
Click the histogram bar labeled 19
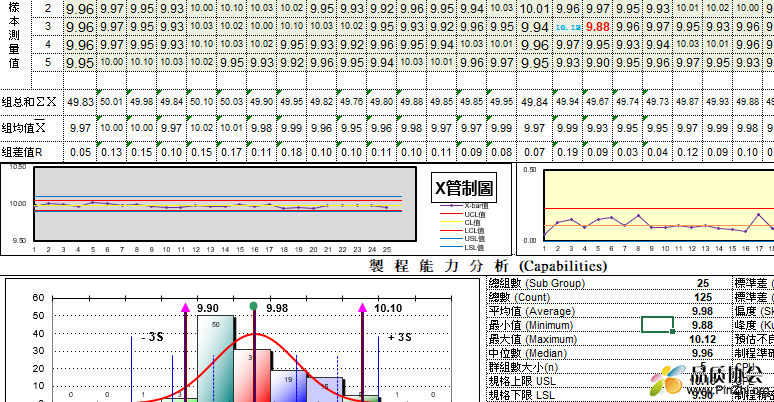tap(289, 385)
